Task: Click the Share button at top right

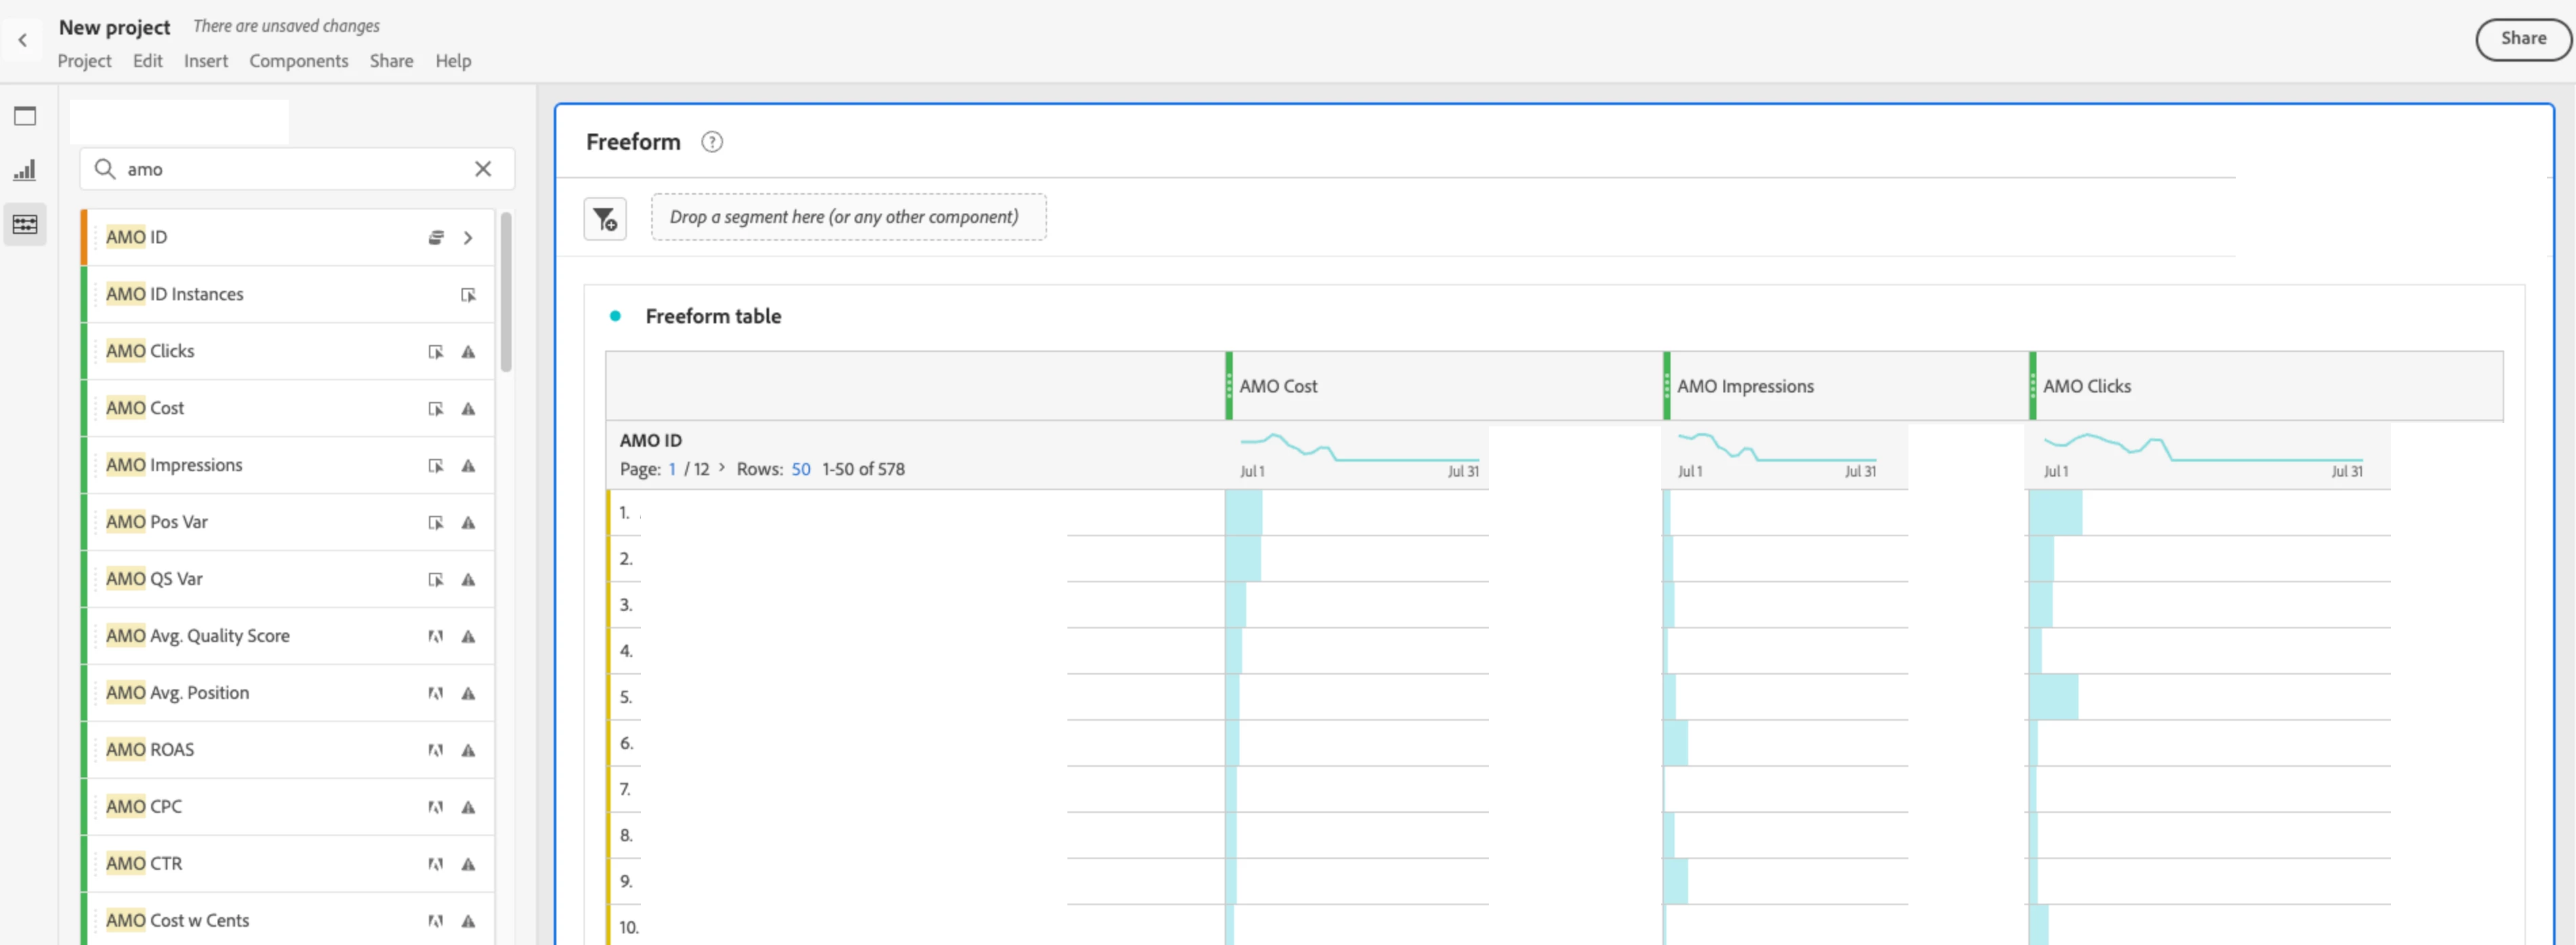Action: (x=2522, y=39)
